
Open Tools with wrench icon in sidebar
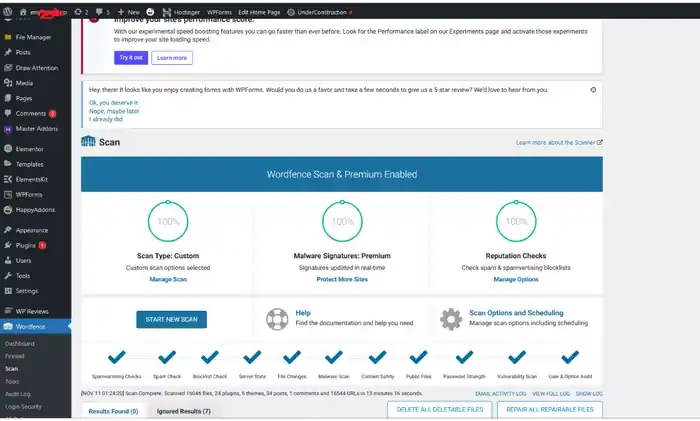23,276
